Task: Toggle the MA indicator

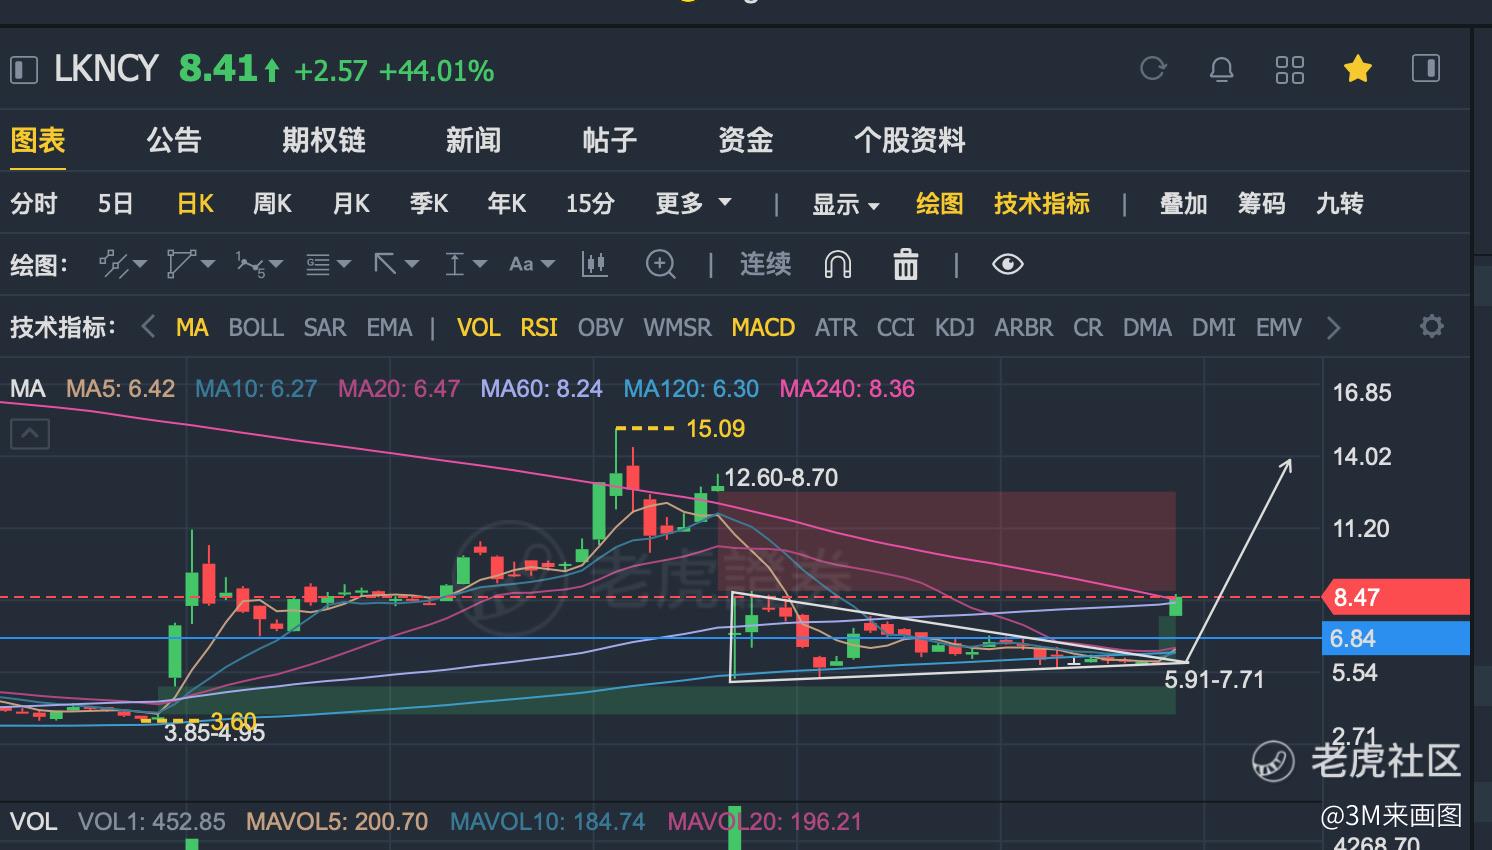Action: [192, 327]
